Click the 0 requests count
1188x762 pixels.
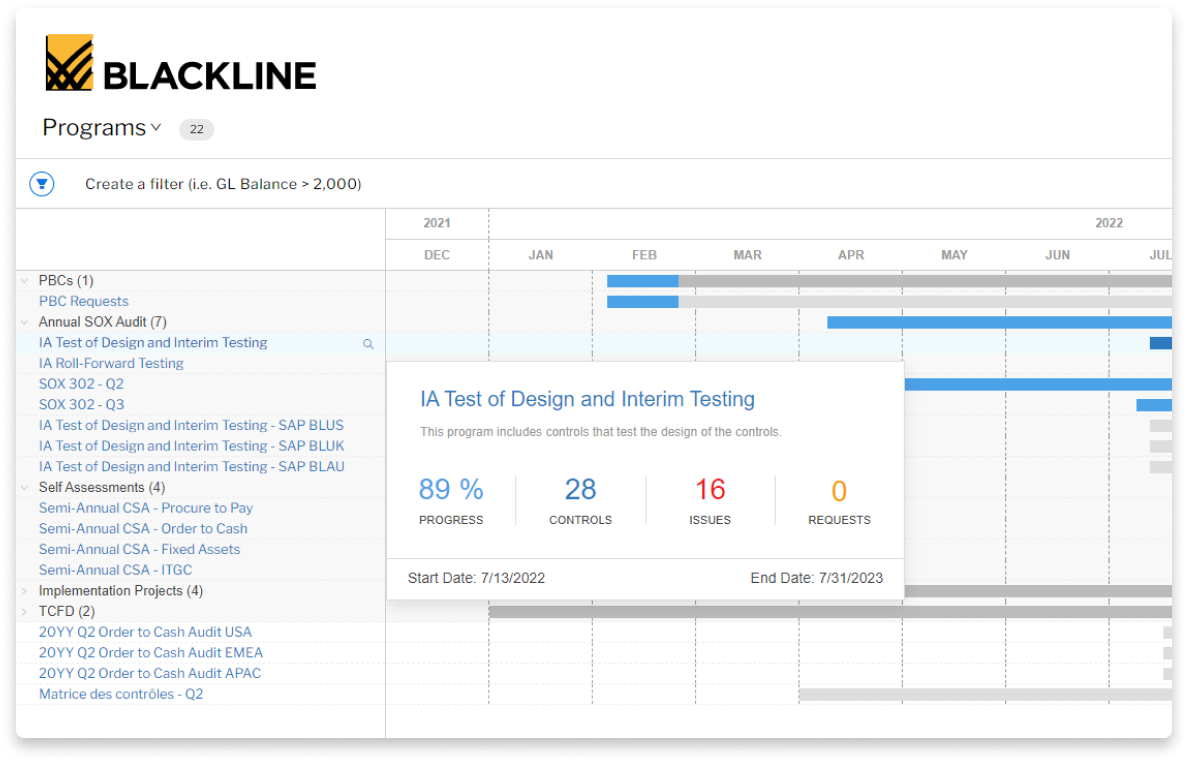pyautogui.click(x=839, y=491)
